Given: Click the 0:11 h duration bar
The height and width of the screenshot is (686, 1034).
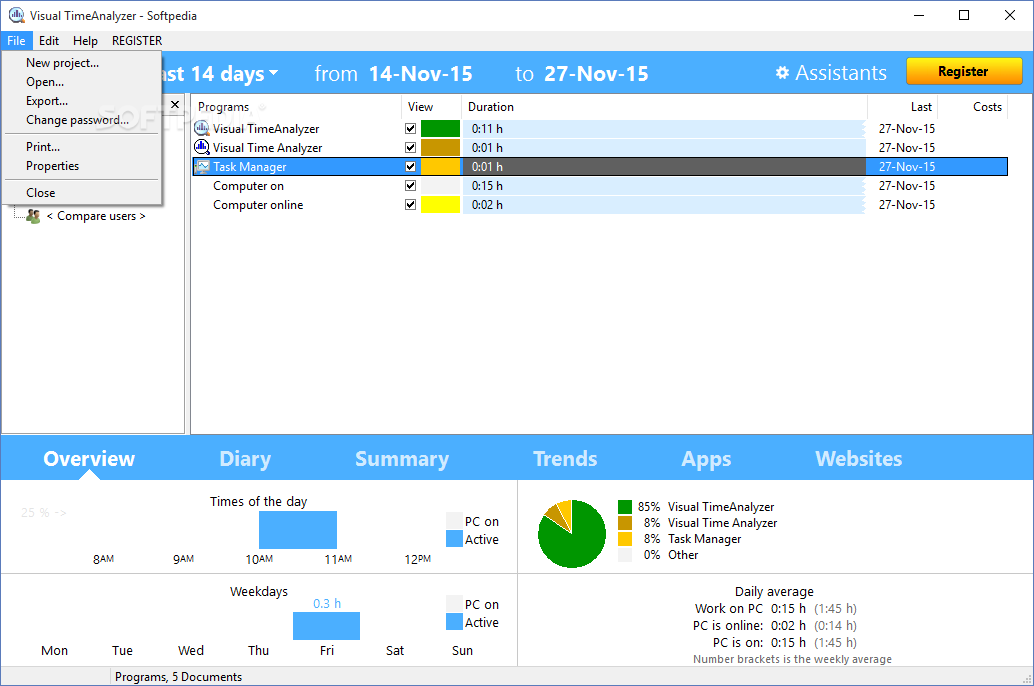Looking at the screenshot, I should click(664, 129).
